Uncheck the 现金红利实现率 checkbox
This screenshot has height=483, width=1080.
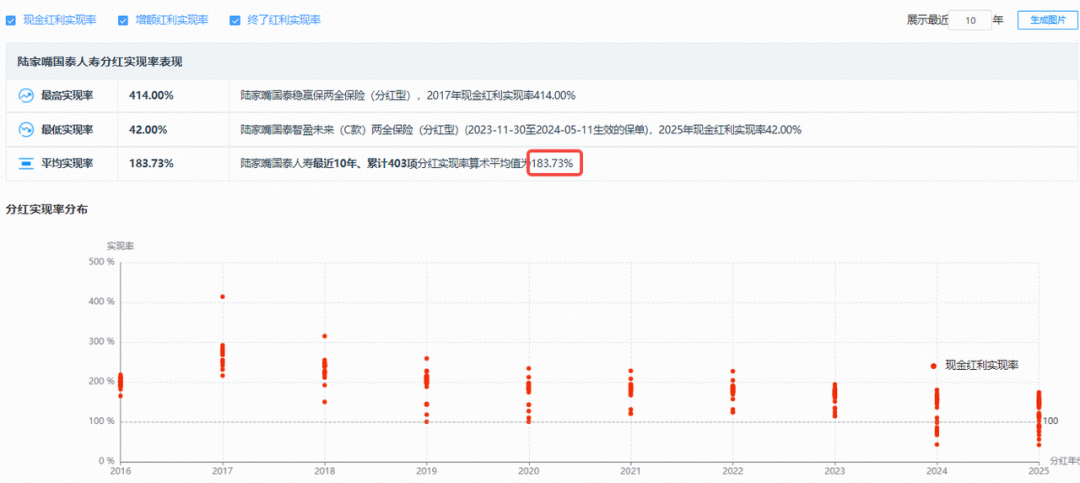pyautogui.click(x=11, y=21)
